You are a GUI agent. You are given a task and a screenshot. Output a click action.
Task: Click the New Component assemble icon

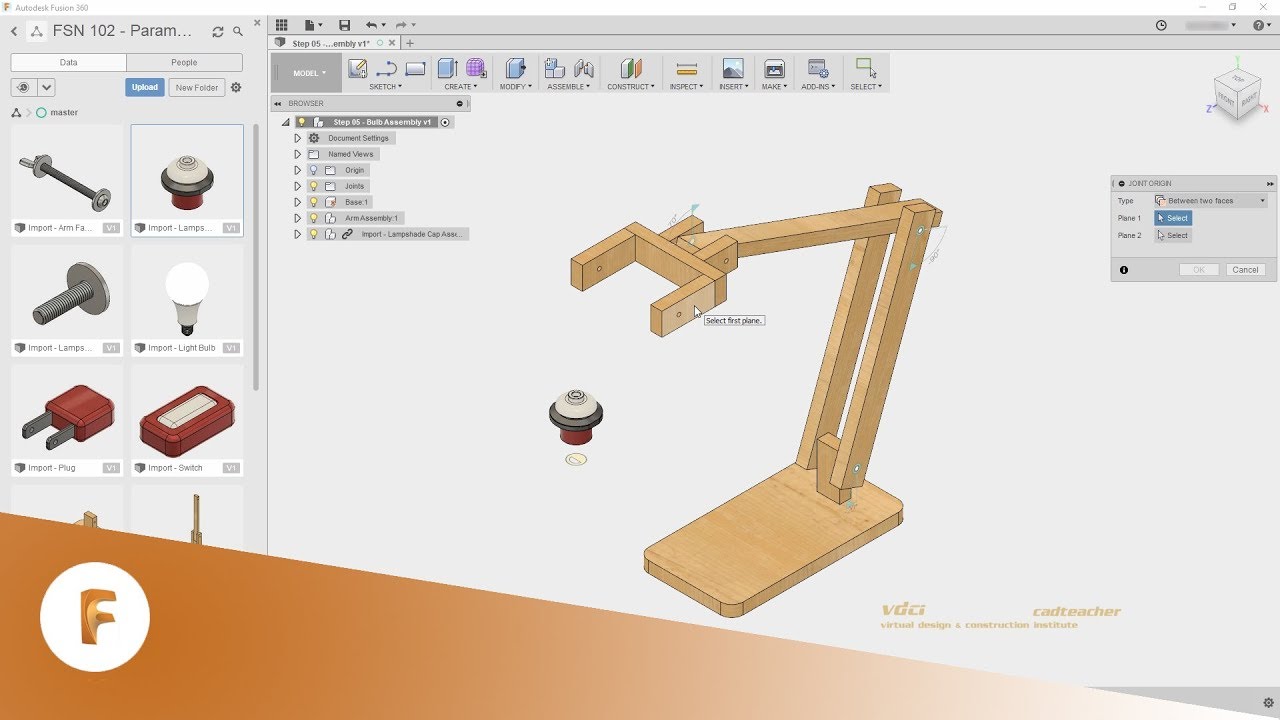[554, 68]
